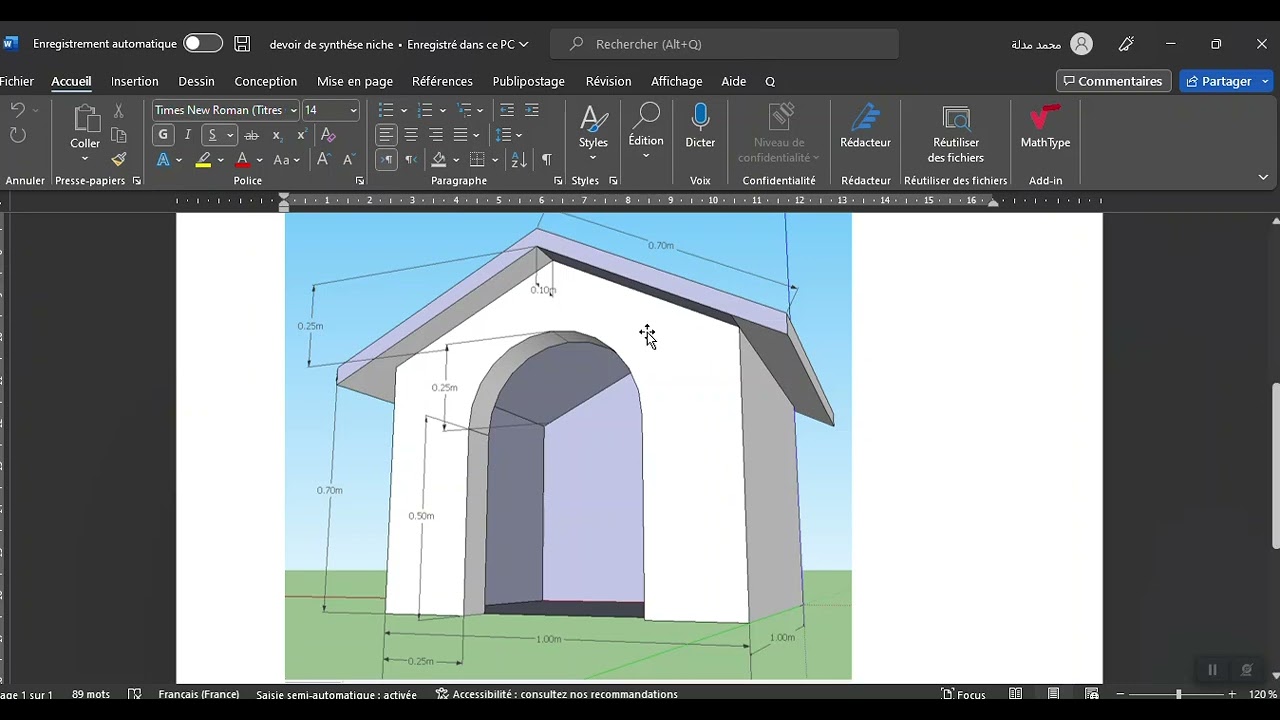This screenshot has height=720, width=1280.
Task: Open the font name dropdown
Action: [293, 110]
